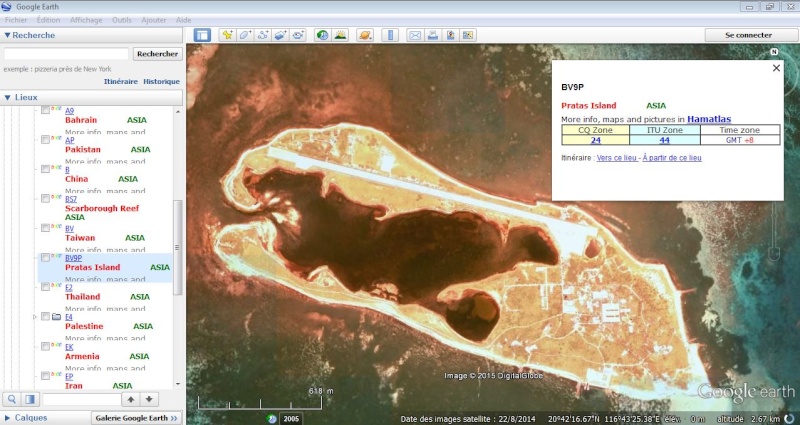Click the panel transparency icon under Lieux

[30, 399]
